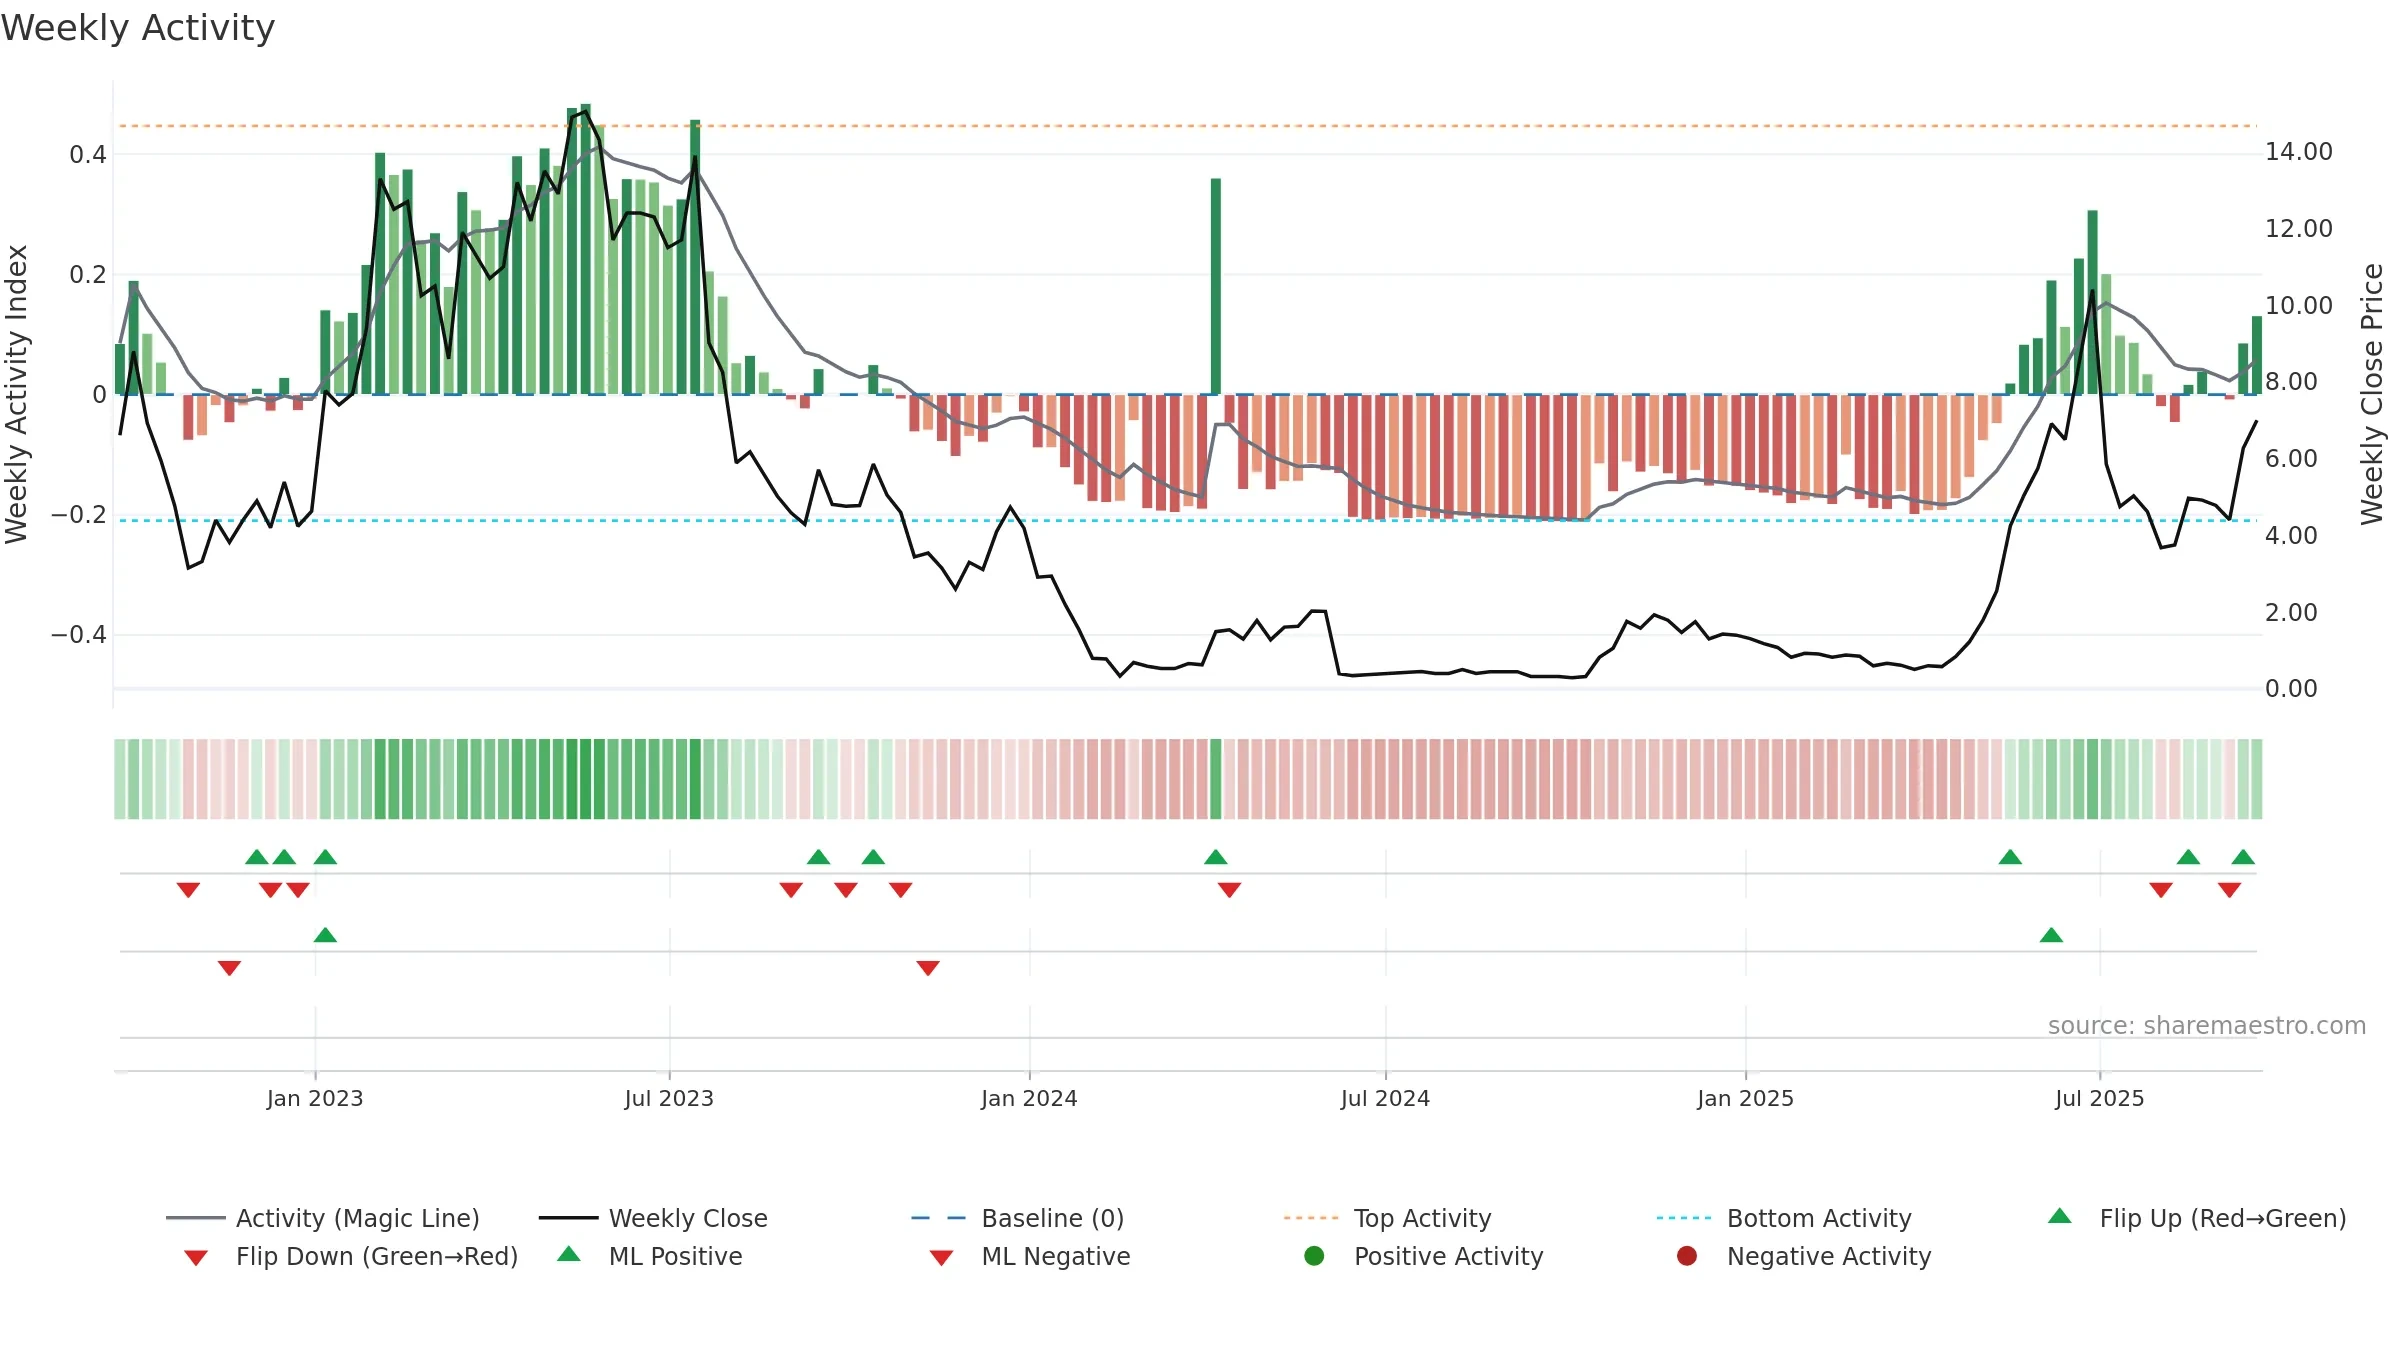Toggle Weekly Close legend entry
This screenshot has height=1350, width=2400.
pos(653,1218)
